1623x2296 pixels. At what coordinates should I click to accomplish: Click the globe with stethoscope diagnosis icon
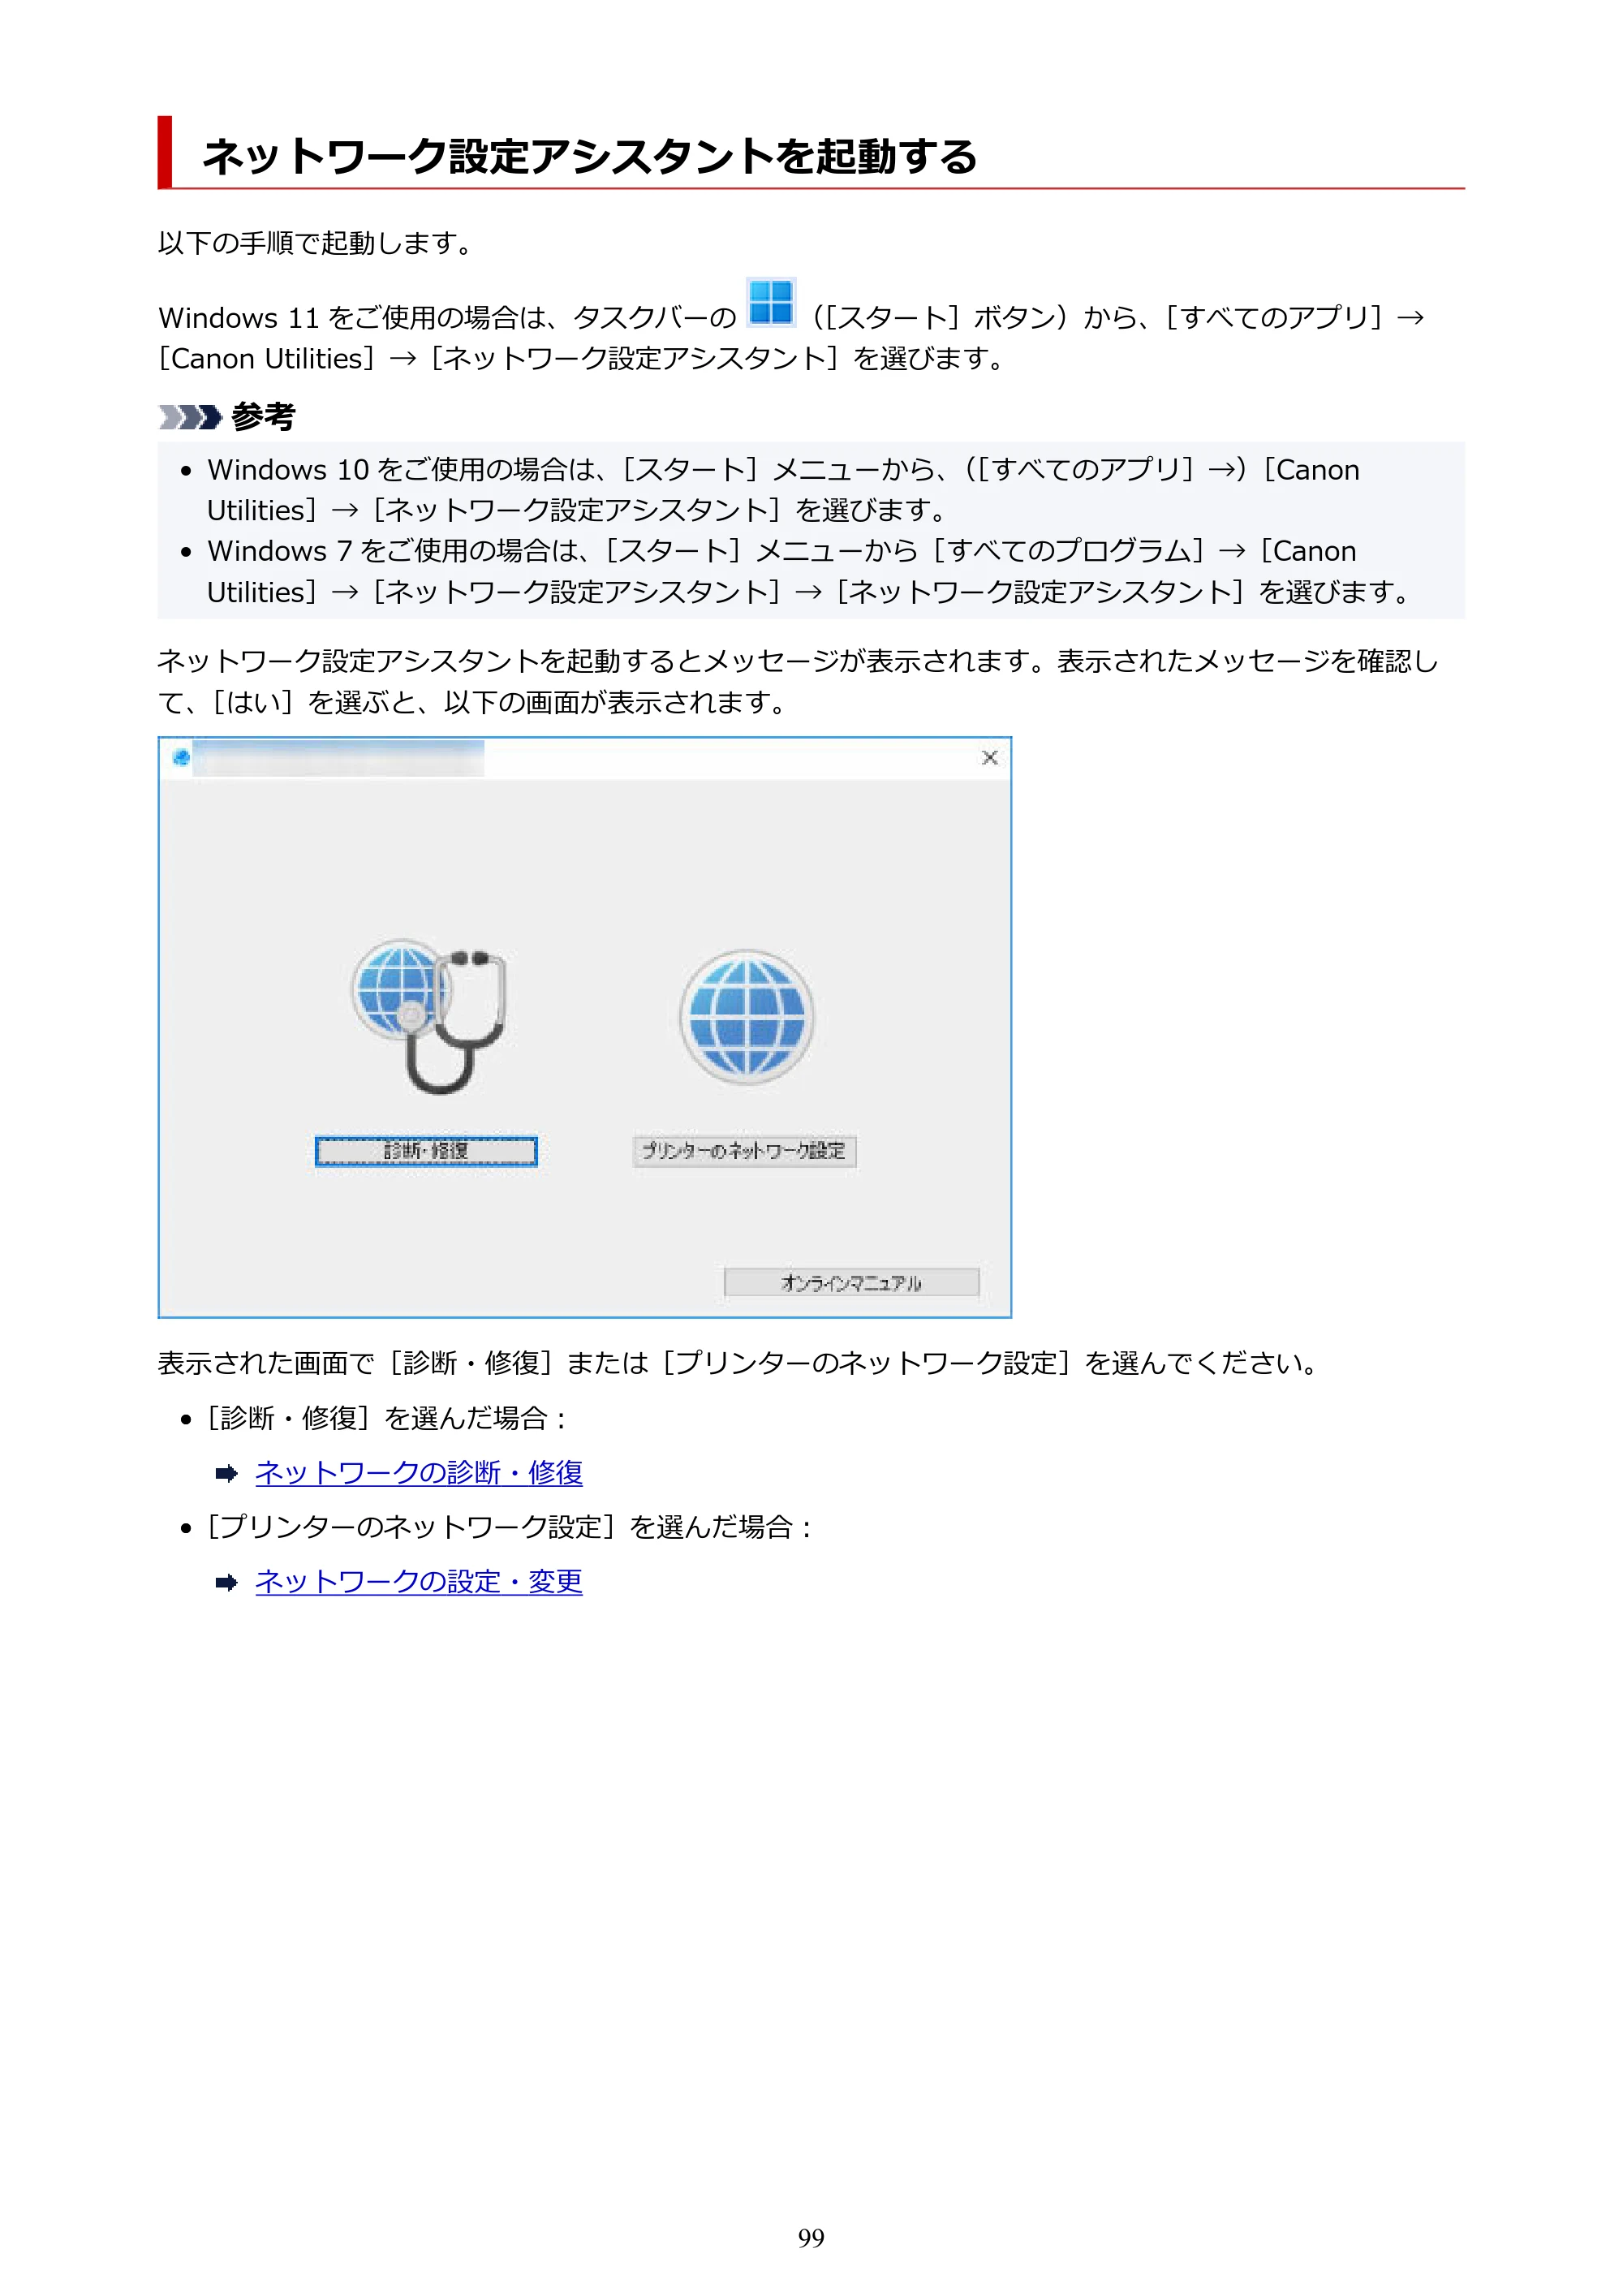[x=428, y=1015]
